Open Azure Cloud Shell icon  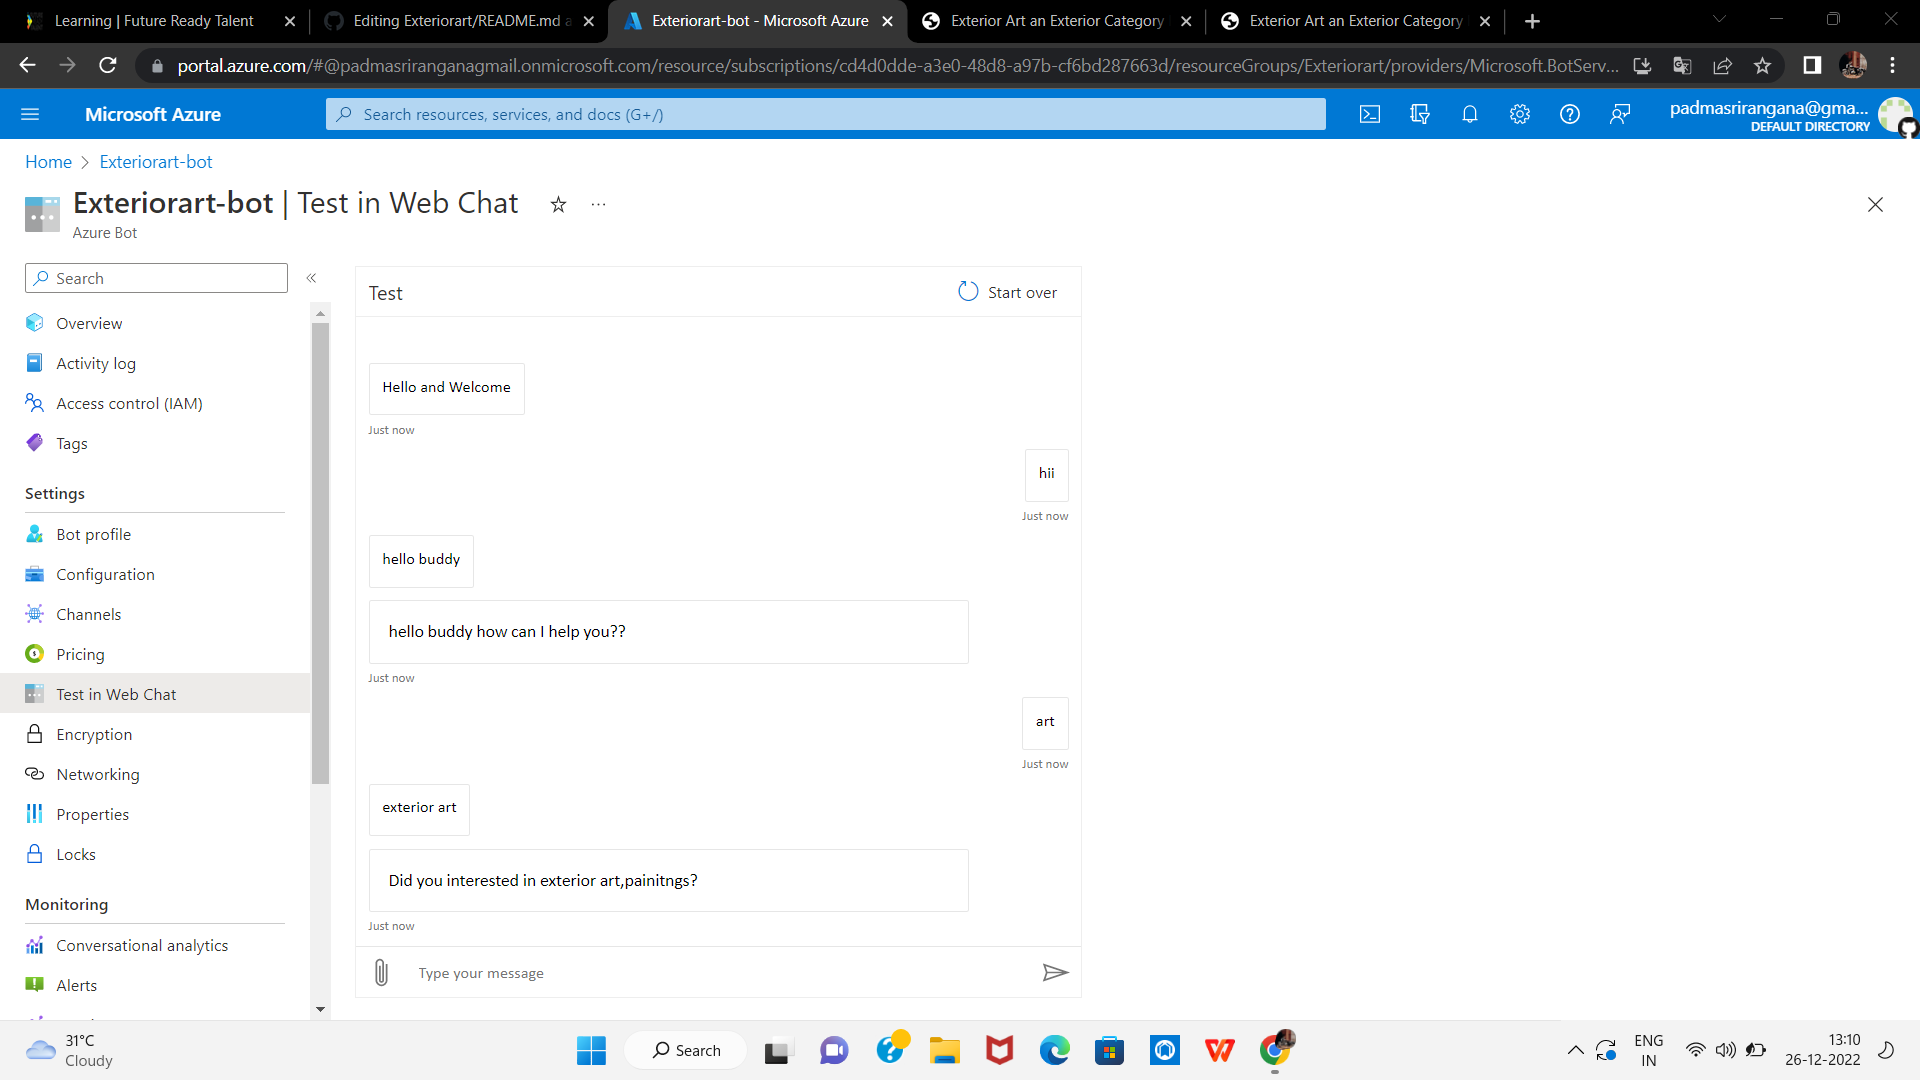pos(1370,115)
